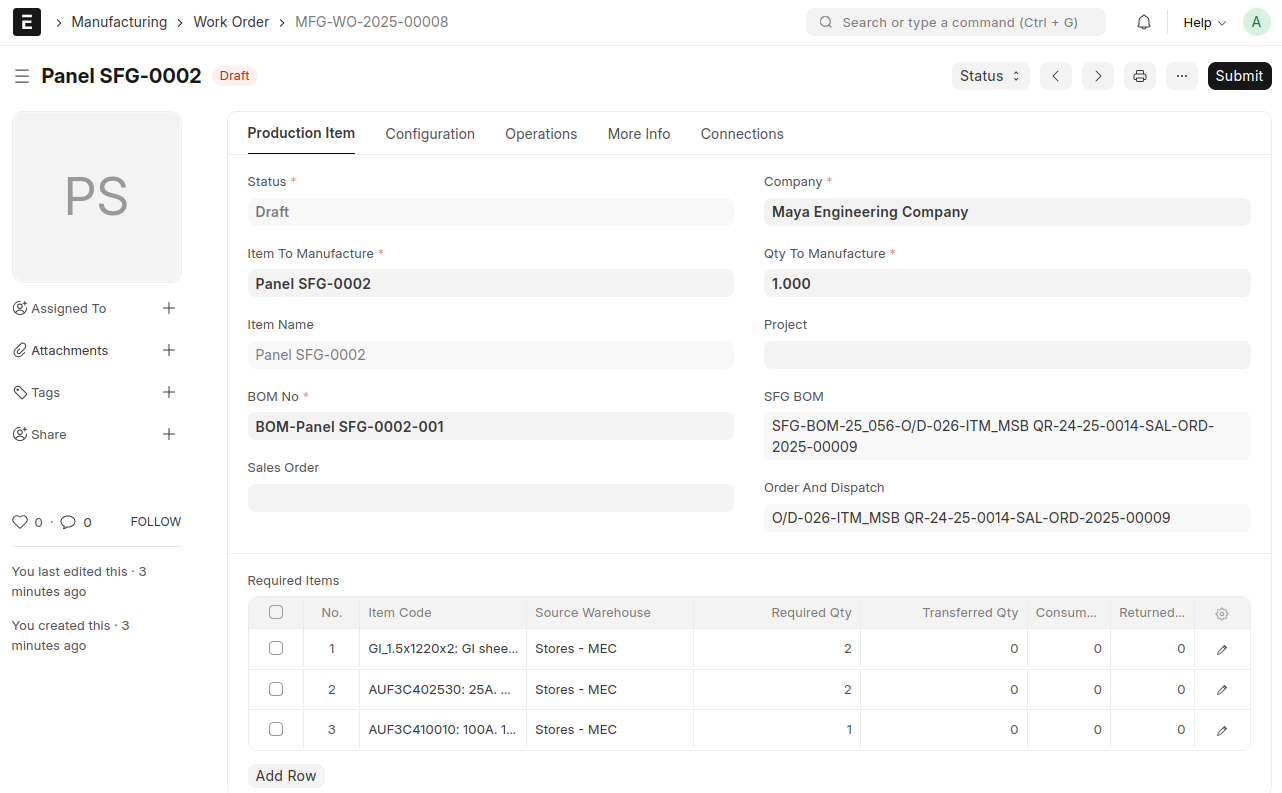Expand the Status dropdown button
This screenshot has height=793, width=1282.
(x=990, y=76)
